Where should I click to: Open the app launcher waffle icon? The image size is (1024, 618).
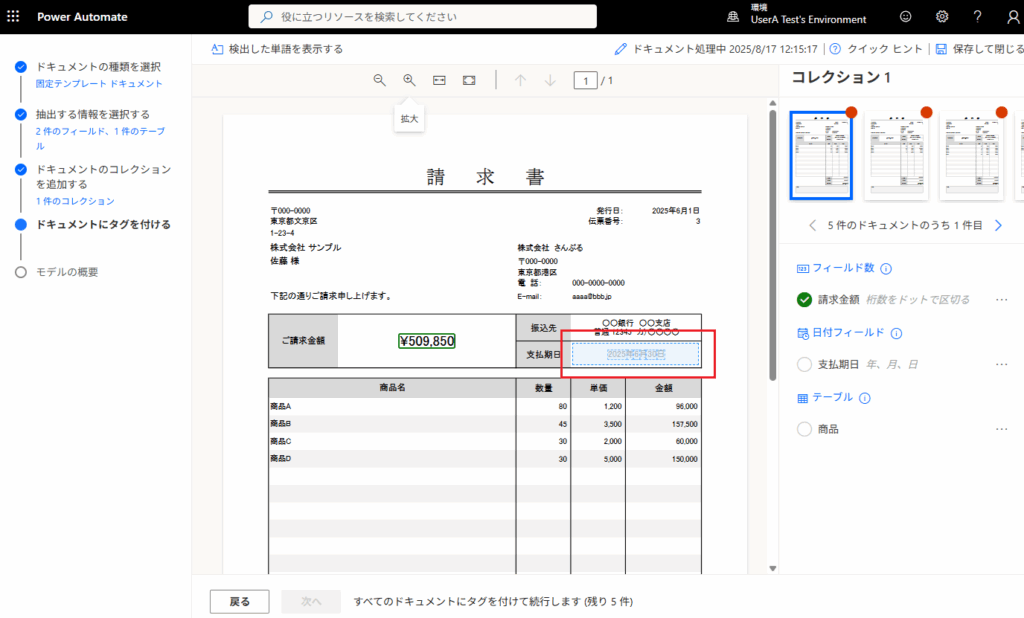pos(13,16)
